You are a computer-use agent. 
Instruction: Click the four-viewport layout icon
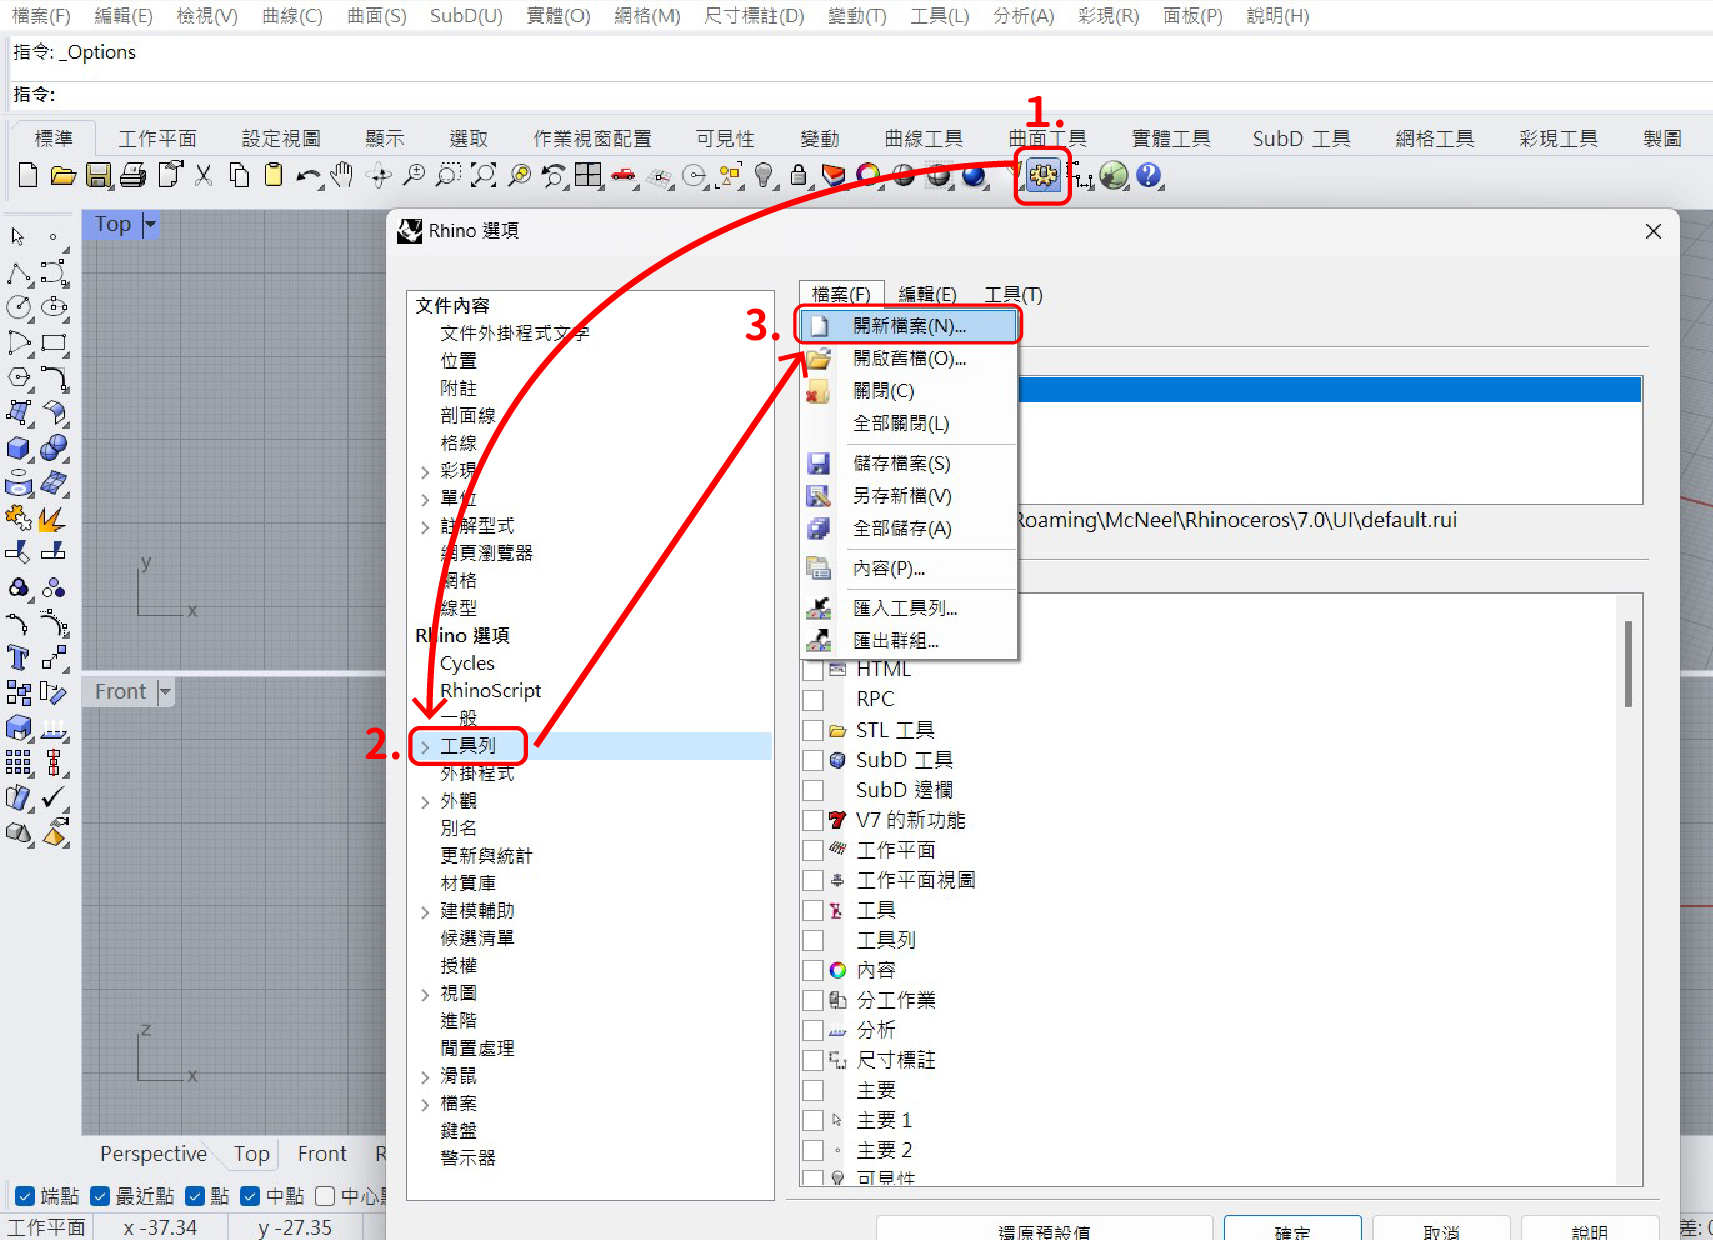pos(588,176)
